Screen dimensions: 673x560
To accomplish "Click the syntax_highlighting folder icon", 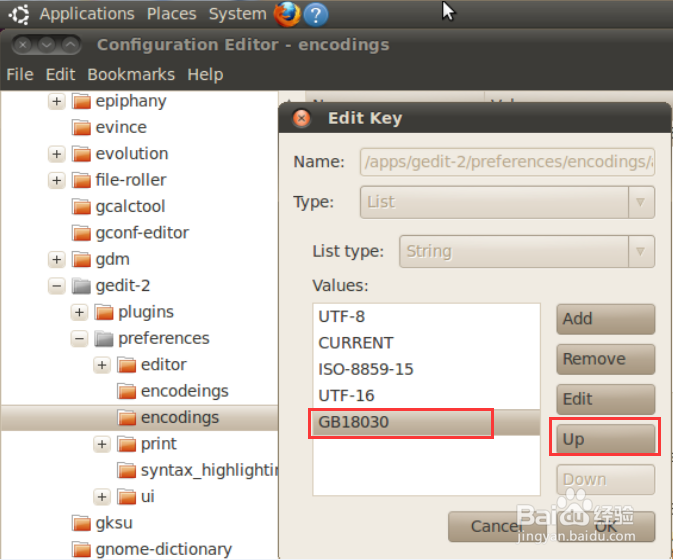I will point(127,471).
